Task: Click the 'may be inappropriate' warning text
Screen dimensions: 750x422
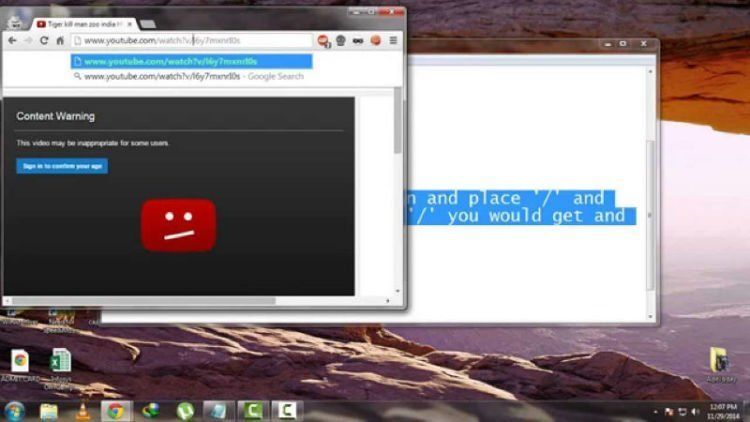Action: pos(92,143)
